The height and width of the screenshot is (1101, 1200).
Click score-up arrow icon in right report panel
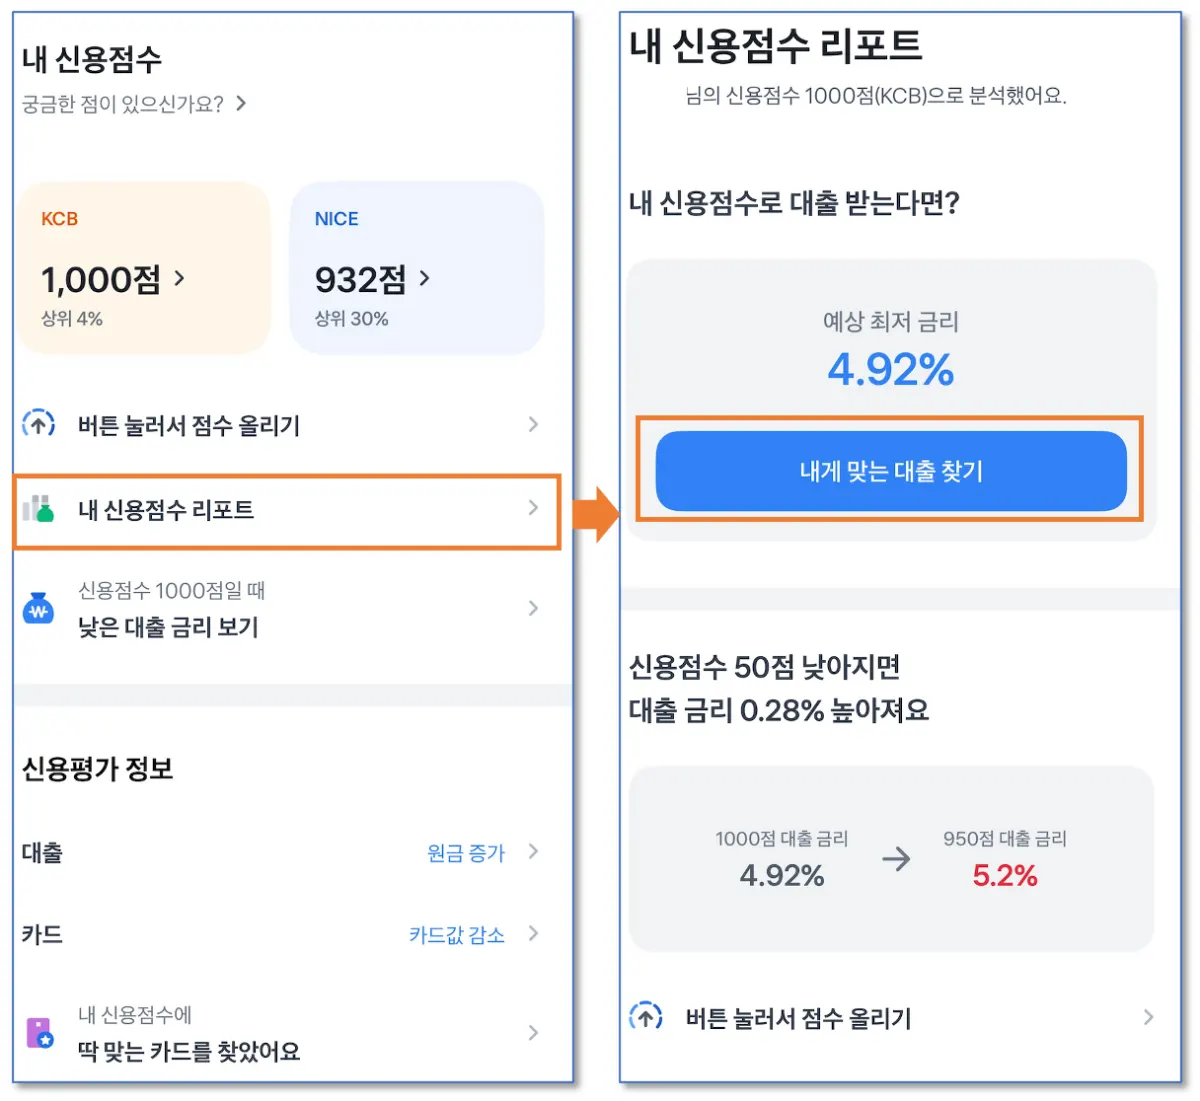tap(645, 1017)
